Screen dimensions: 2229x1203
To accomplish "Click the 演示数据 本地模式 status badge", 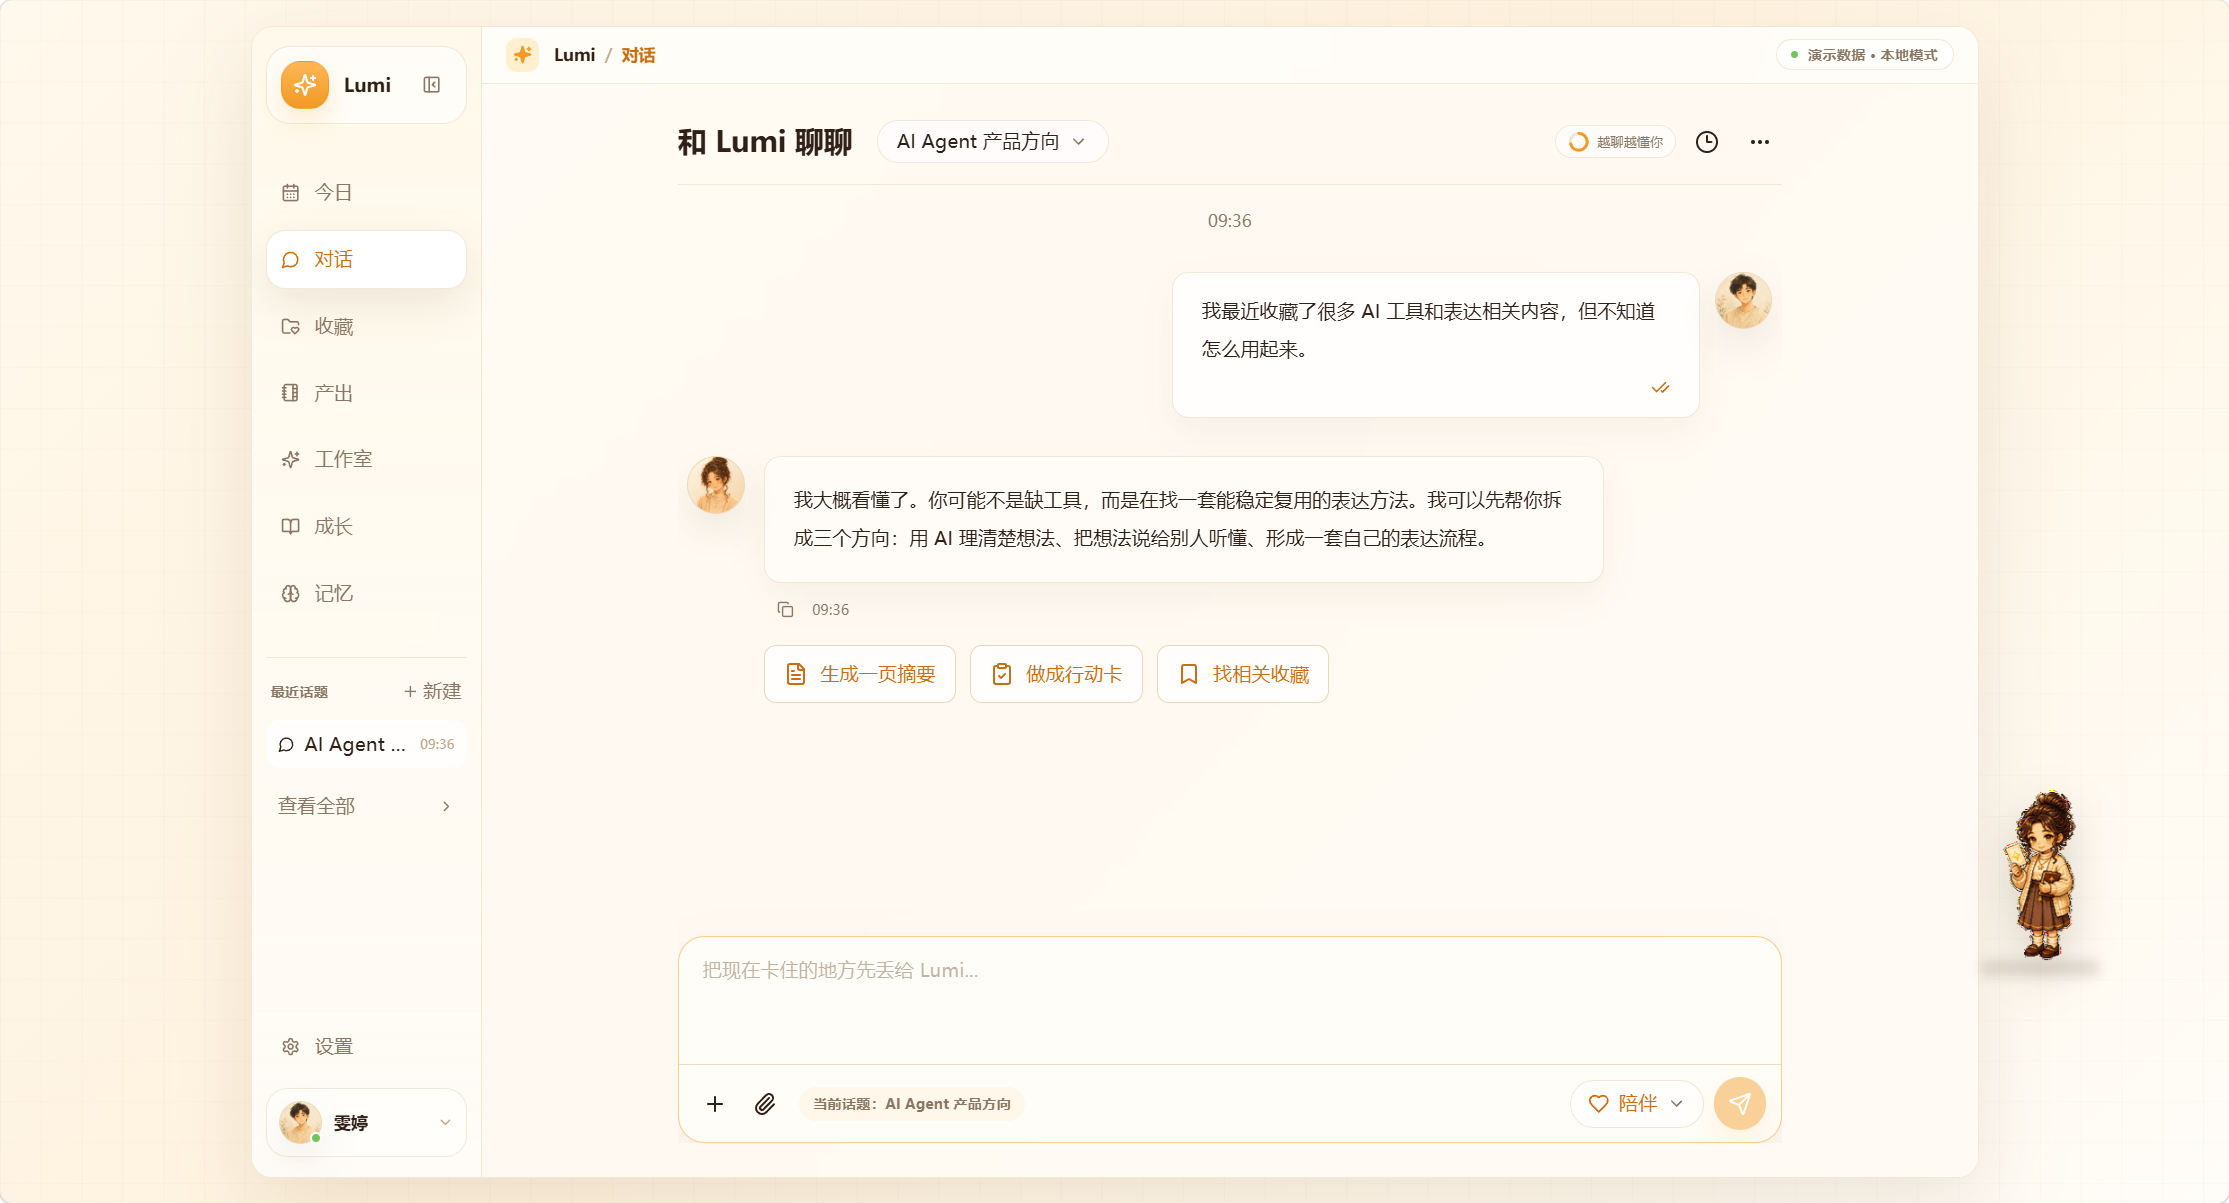I will (1864, 55).
